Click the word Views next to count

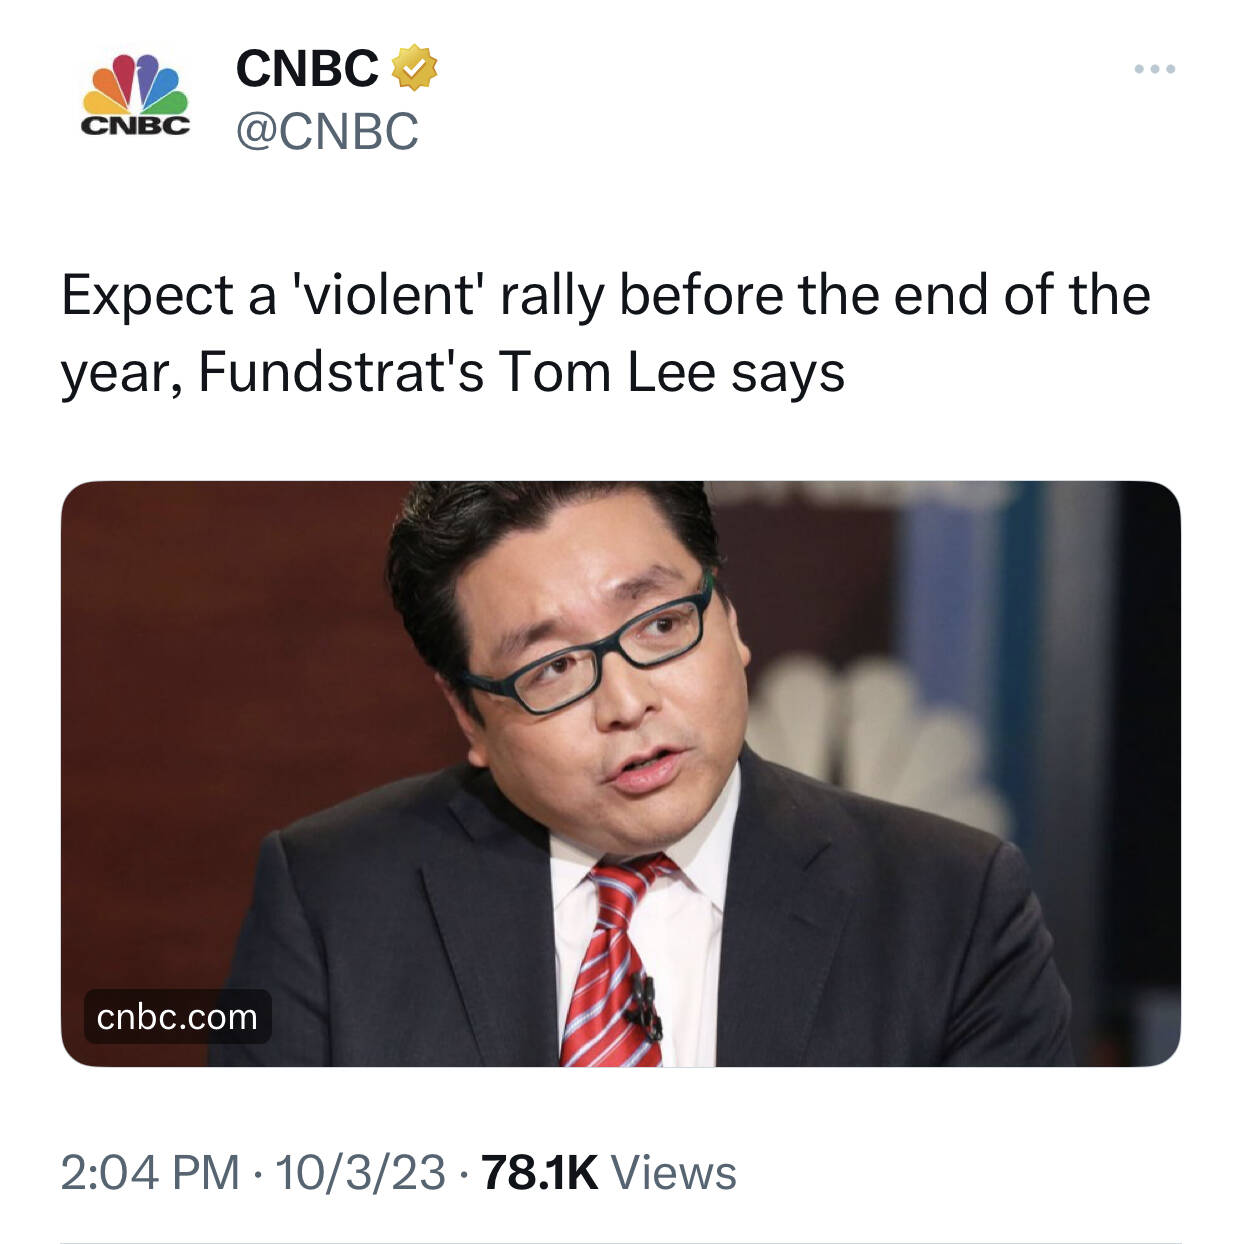coord(673,1172)
